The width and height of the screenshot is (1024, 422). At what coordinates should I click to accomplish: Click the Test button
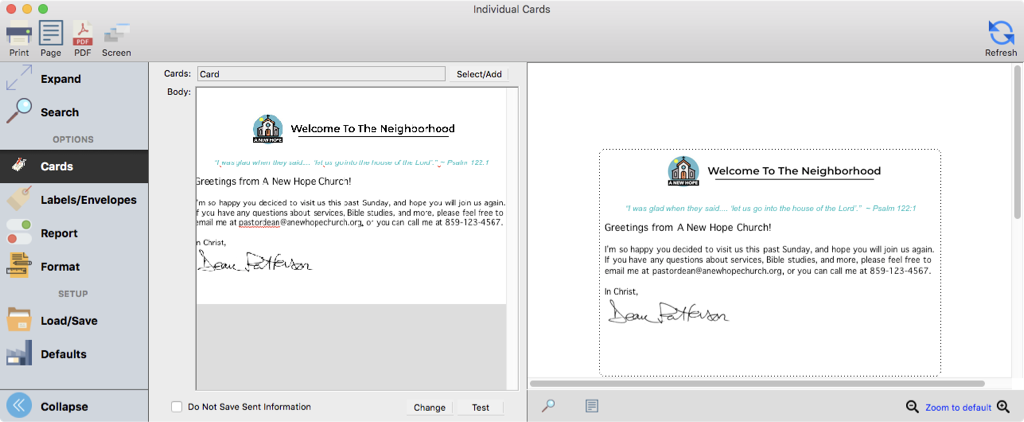(480, 407)
